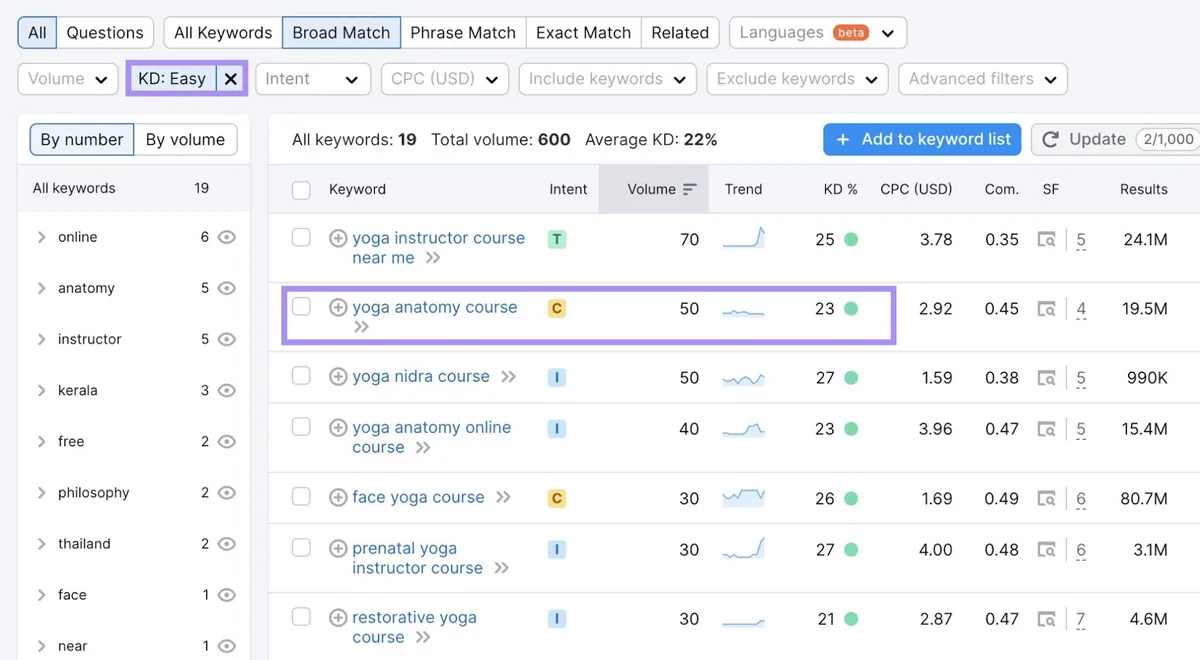Click plus icon beside yoga anatomy course

point(338,307)
